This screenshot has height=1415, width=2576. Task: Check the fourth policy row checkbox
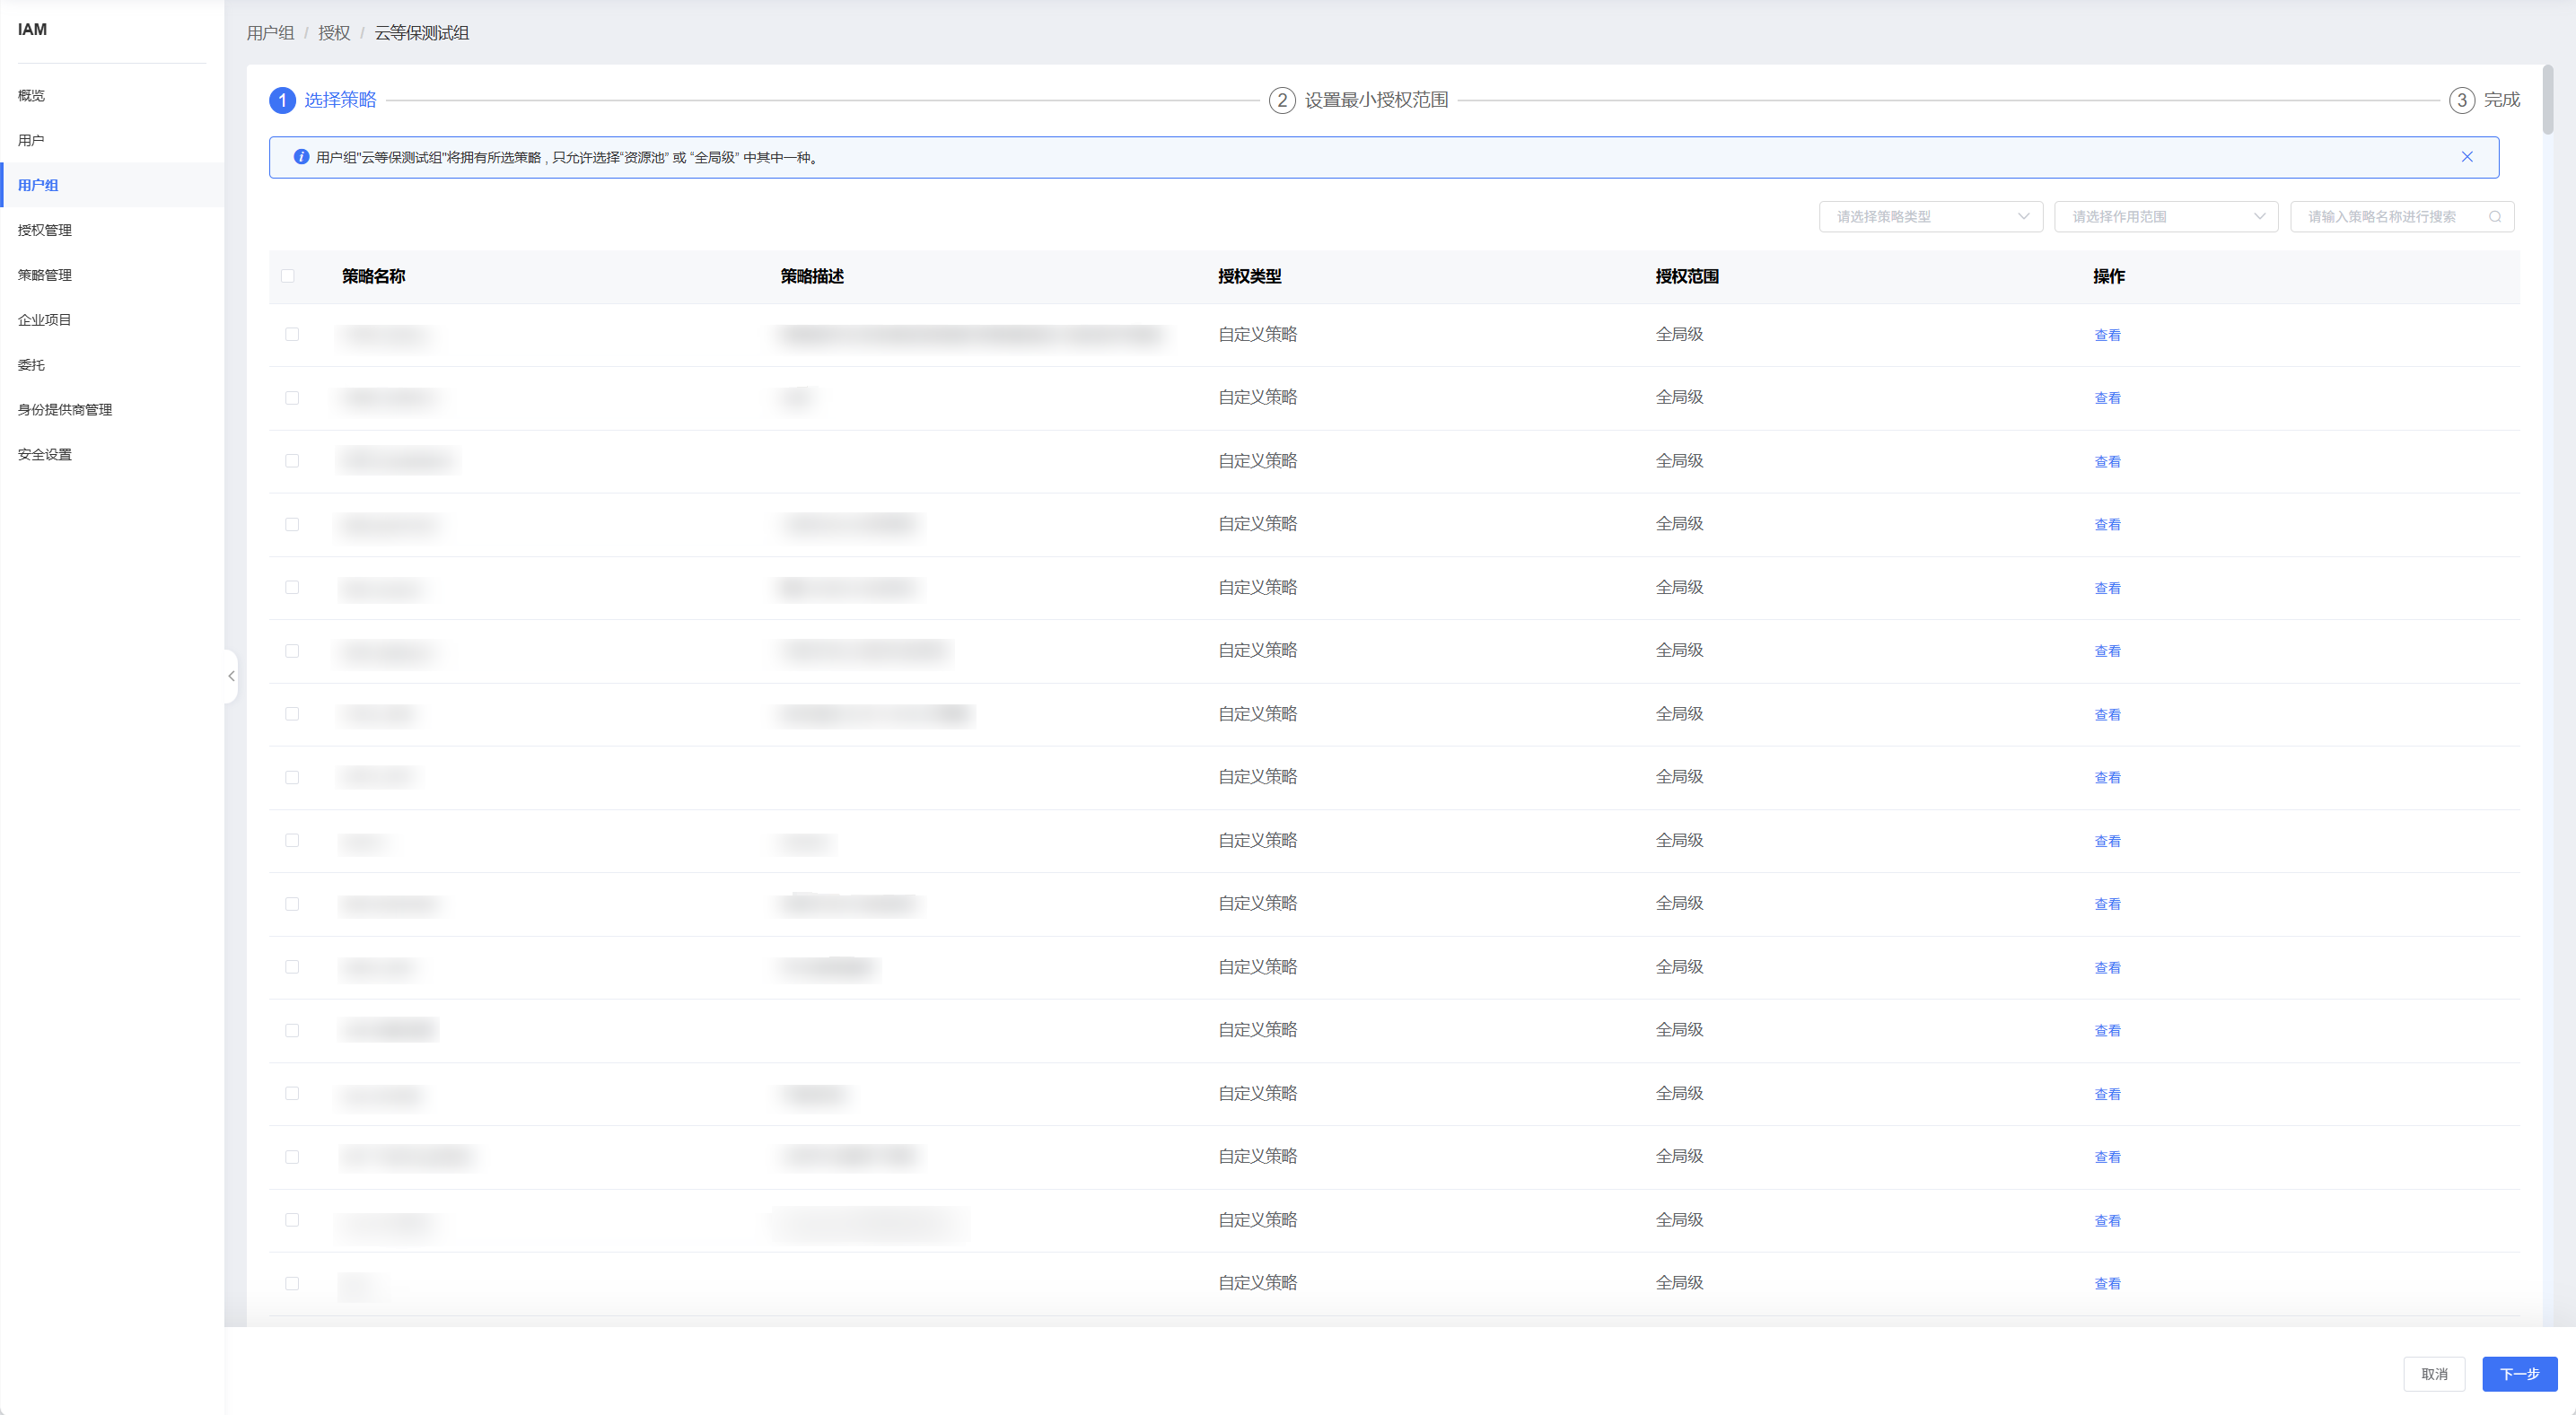pyautogui.click(x=292, y=524)
